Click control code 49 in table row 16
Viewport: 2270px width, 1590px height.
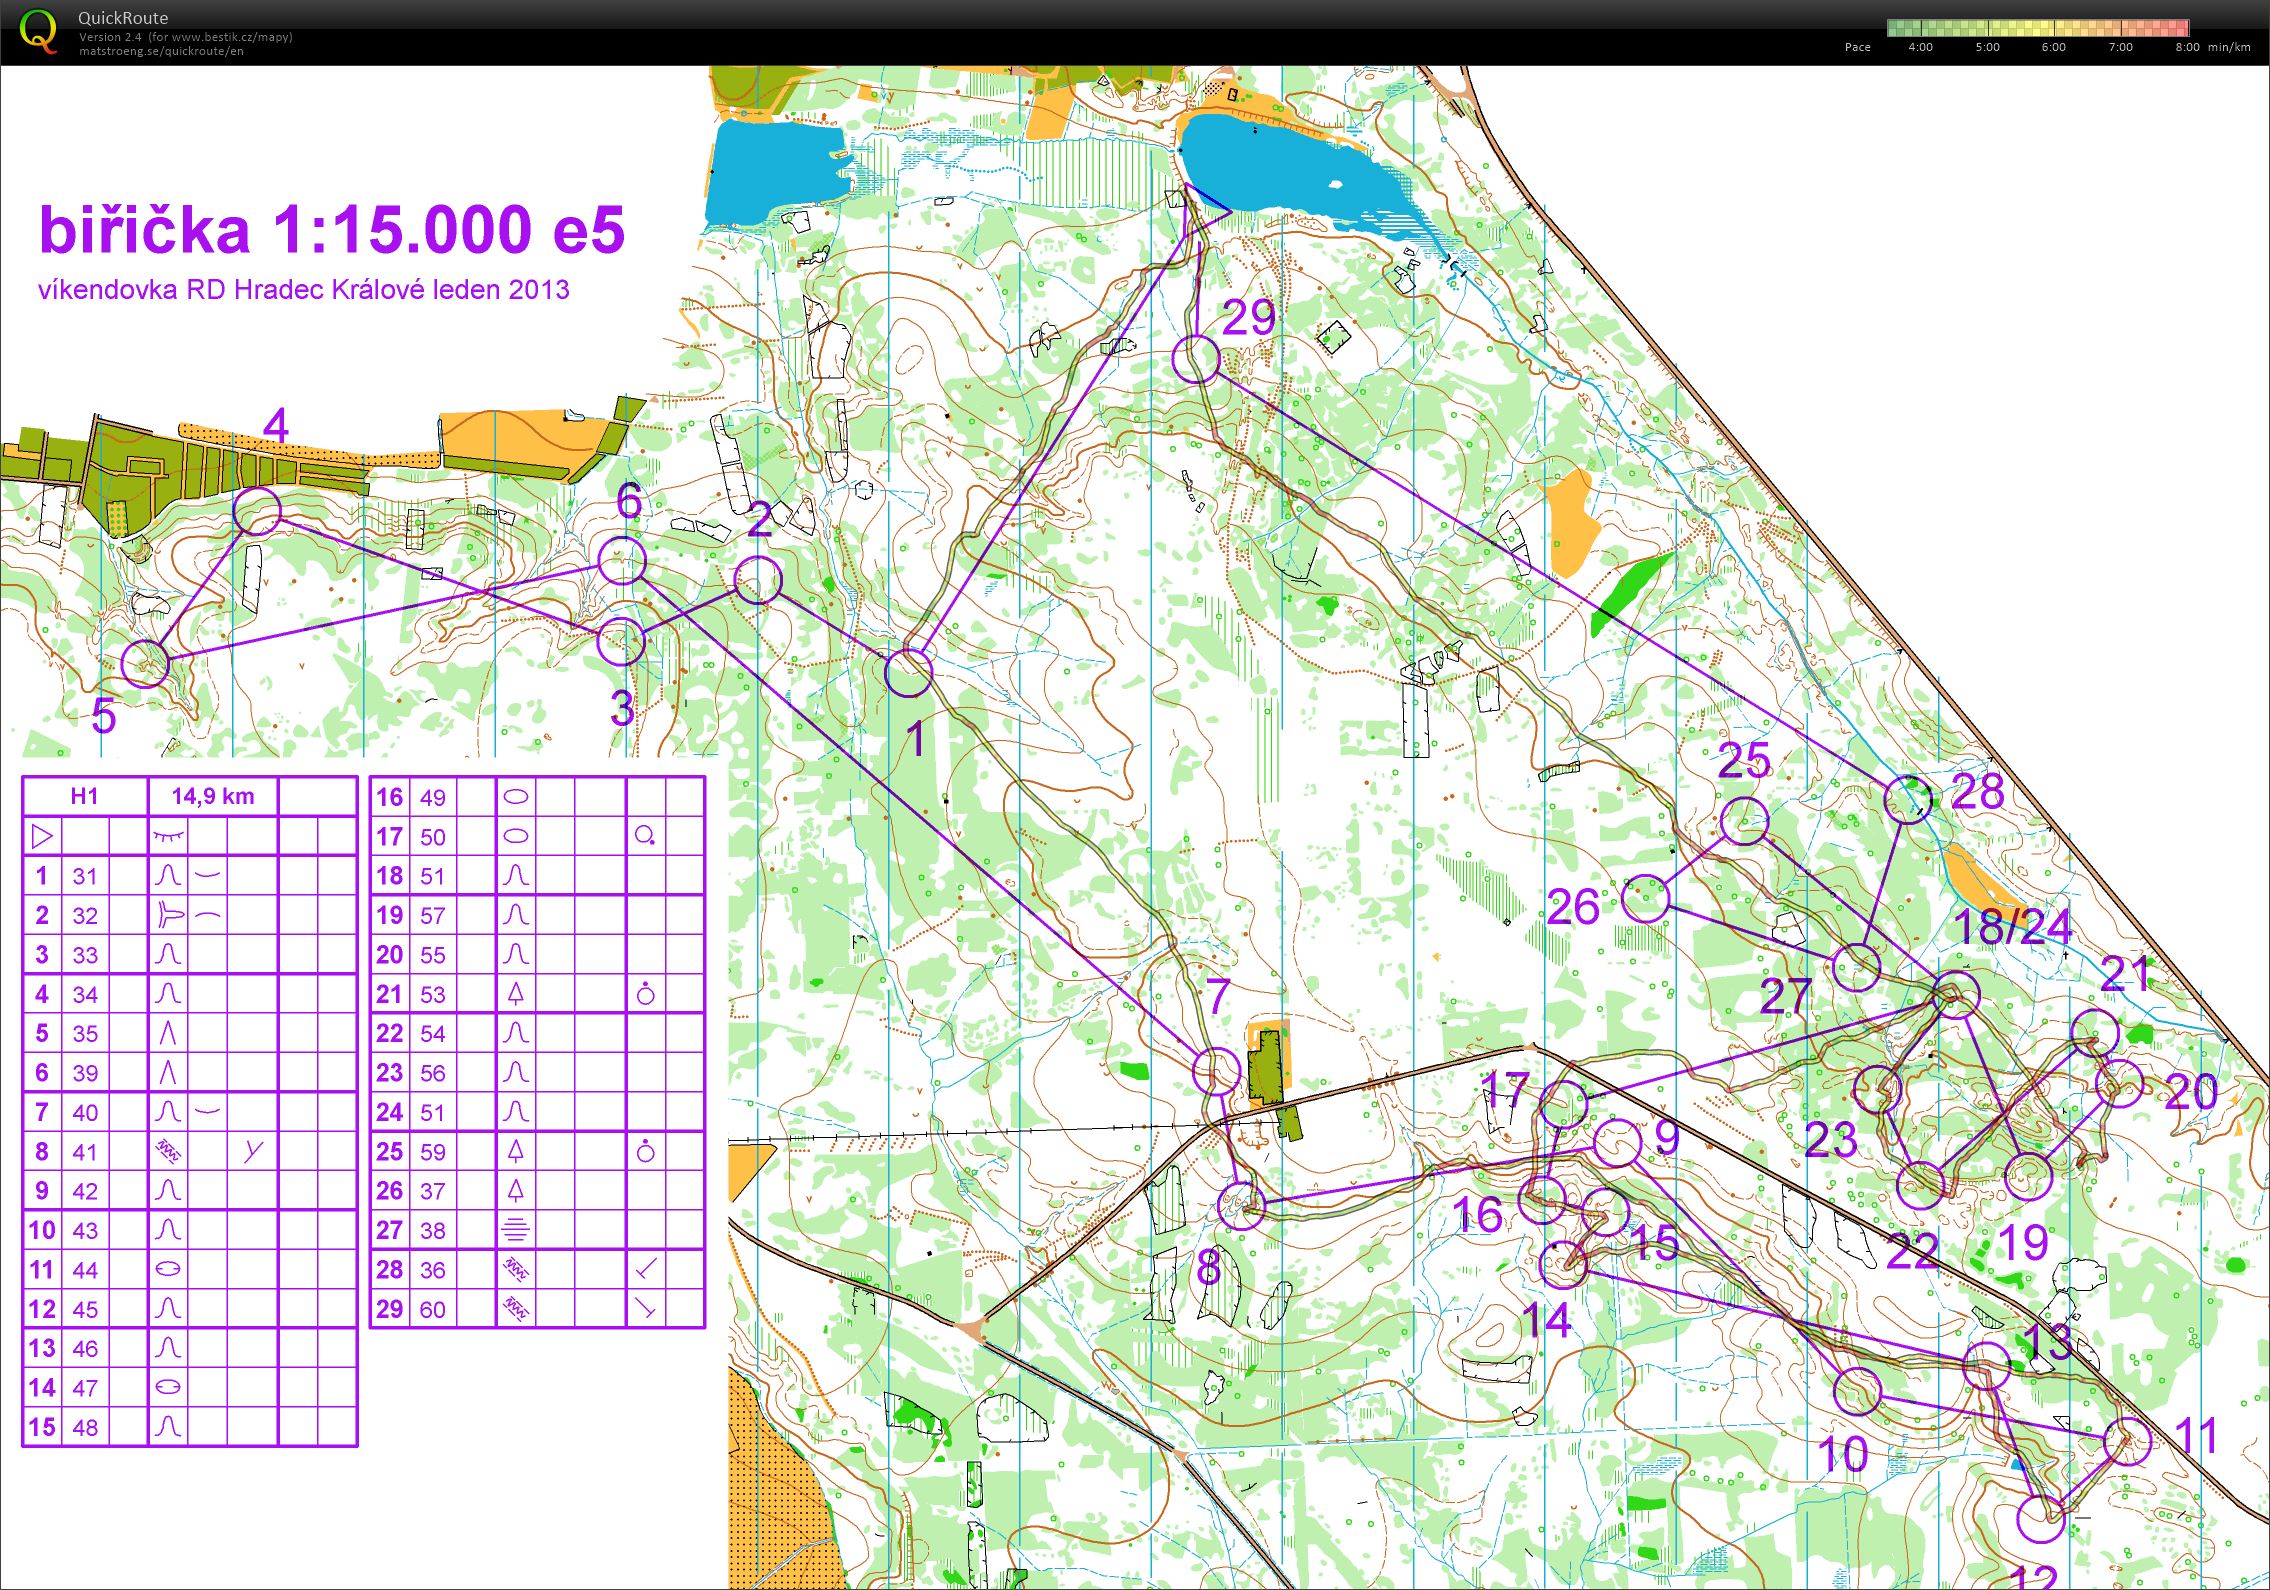[432, 797]
